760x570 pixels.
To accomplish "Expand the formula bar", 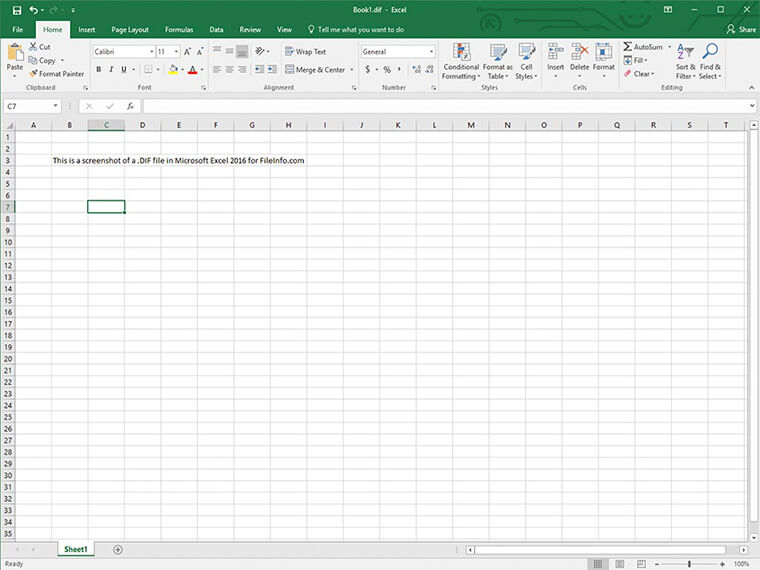I will 752,106.
